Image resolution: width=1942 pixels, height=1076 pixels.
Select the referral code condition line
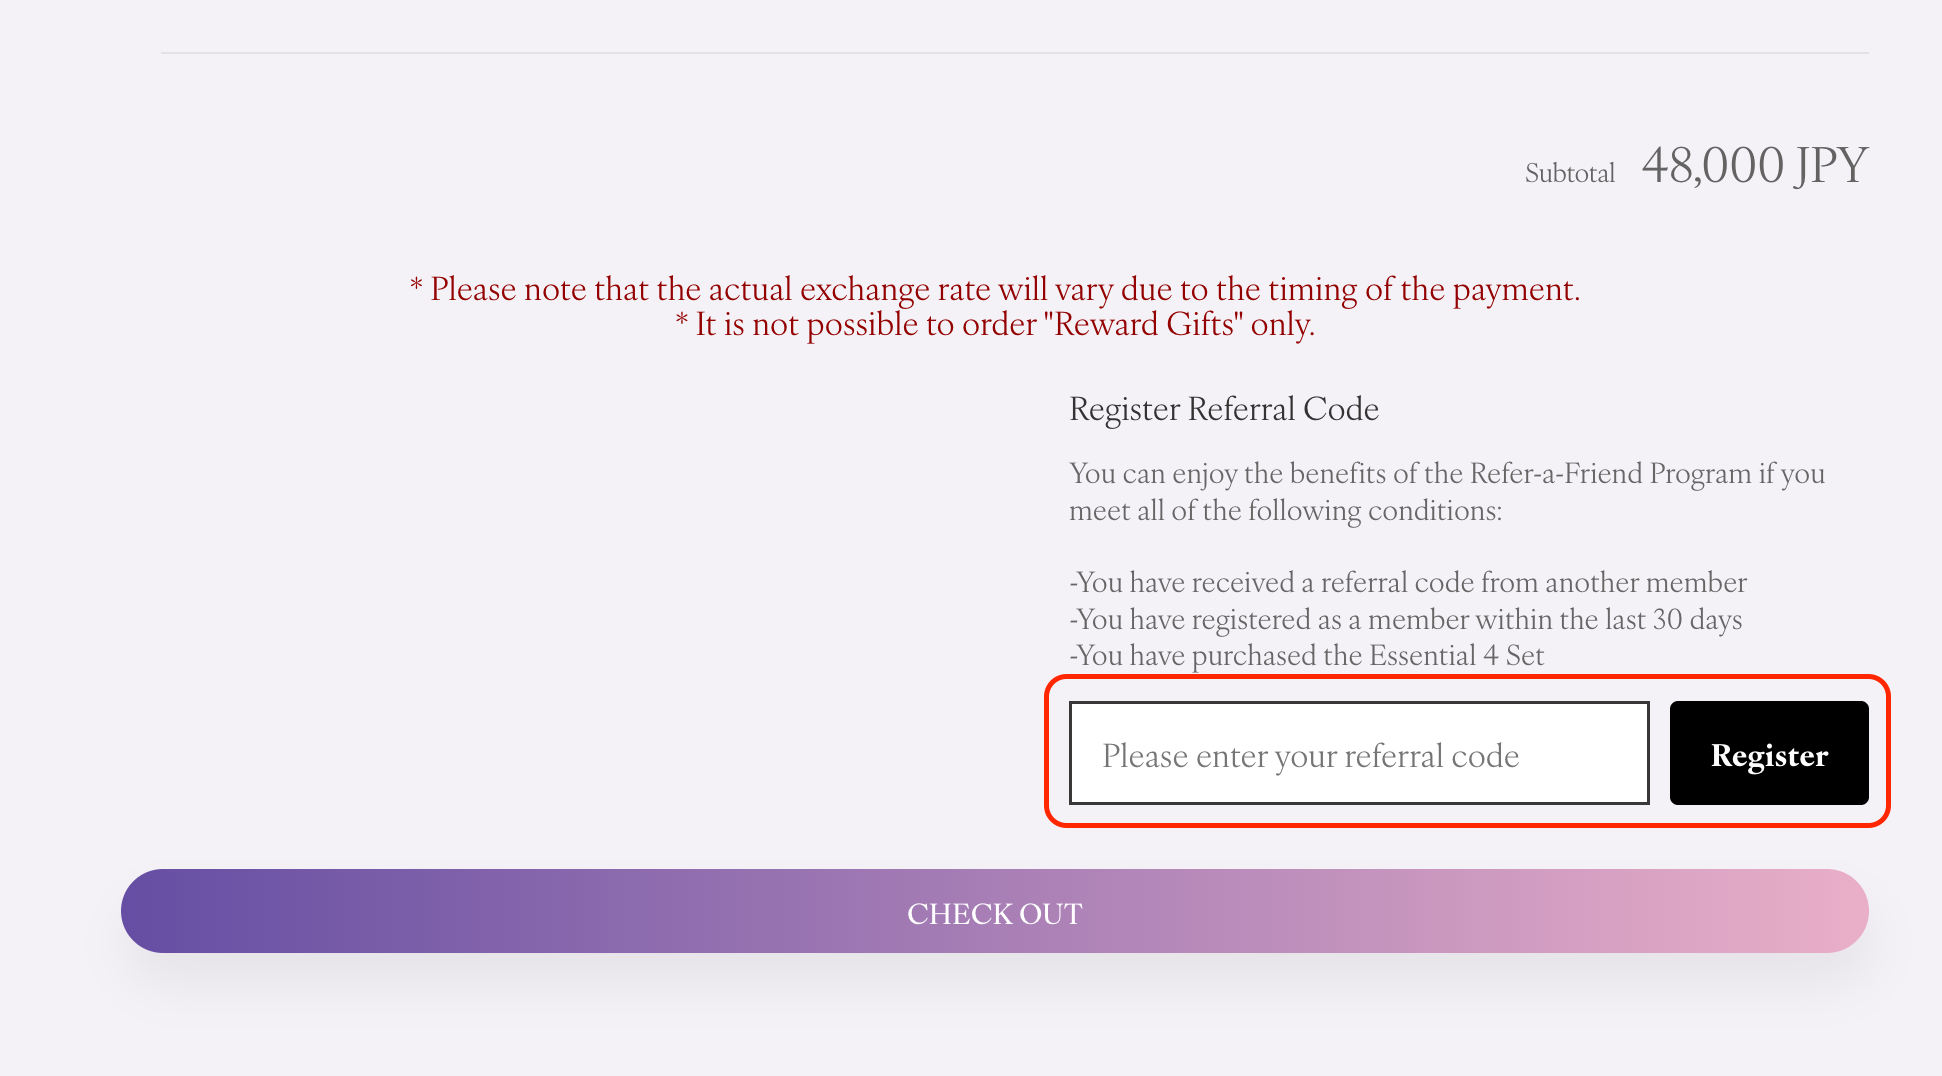1408,583
